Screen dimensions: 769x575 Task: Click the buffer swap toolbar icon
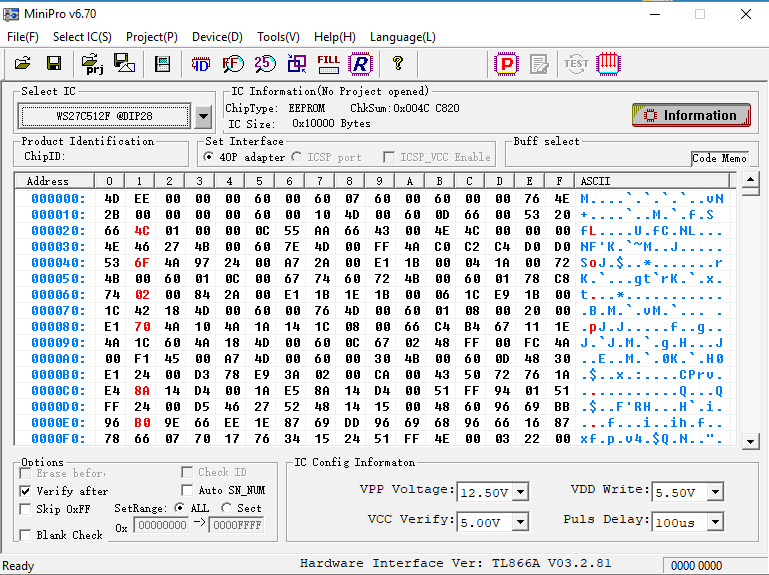(297, 64)
